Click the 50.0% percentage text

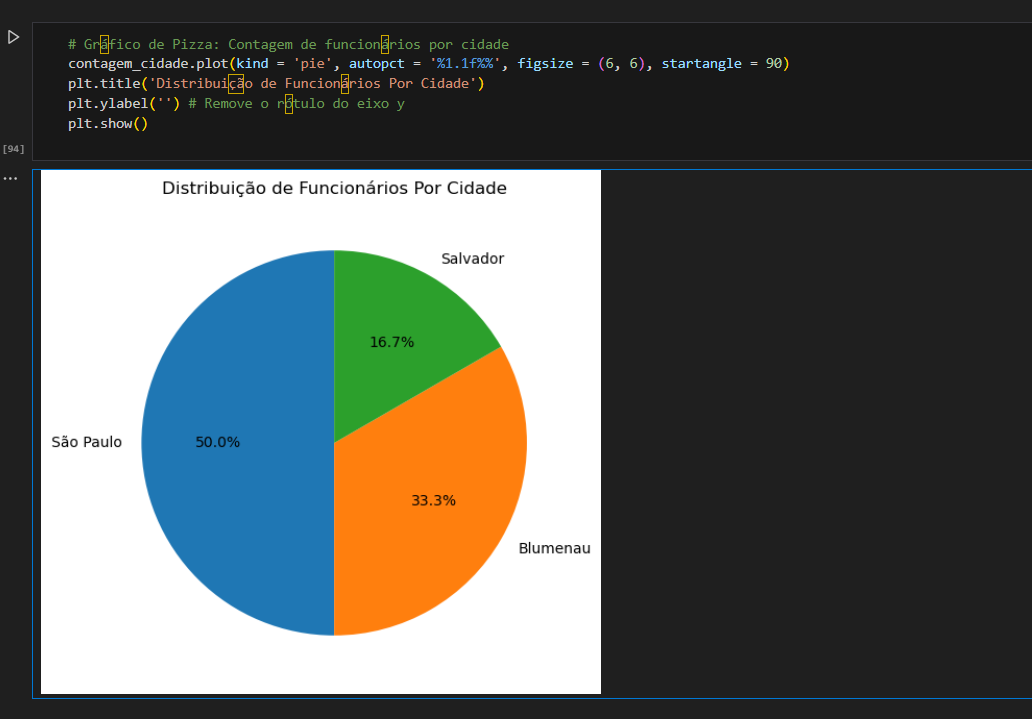[x=217, y=442]
